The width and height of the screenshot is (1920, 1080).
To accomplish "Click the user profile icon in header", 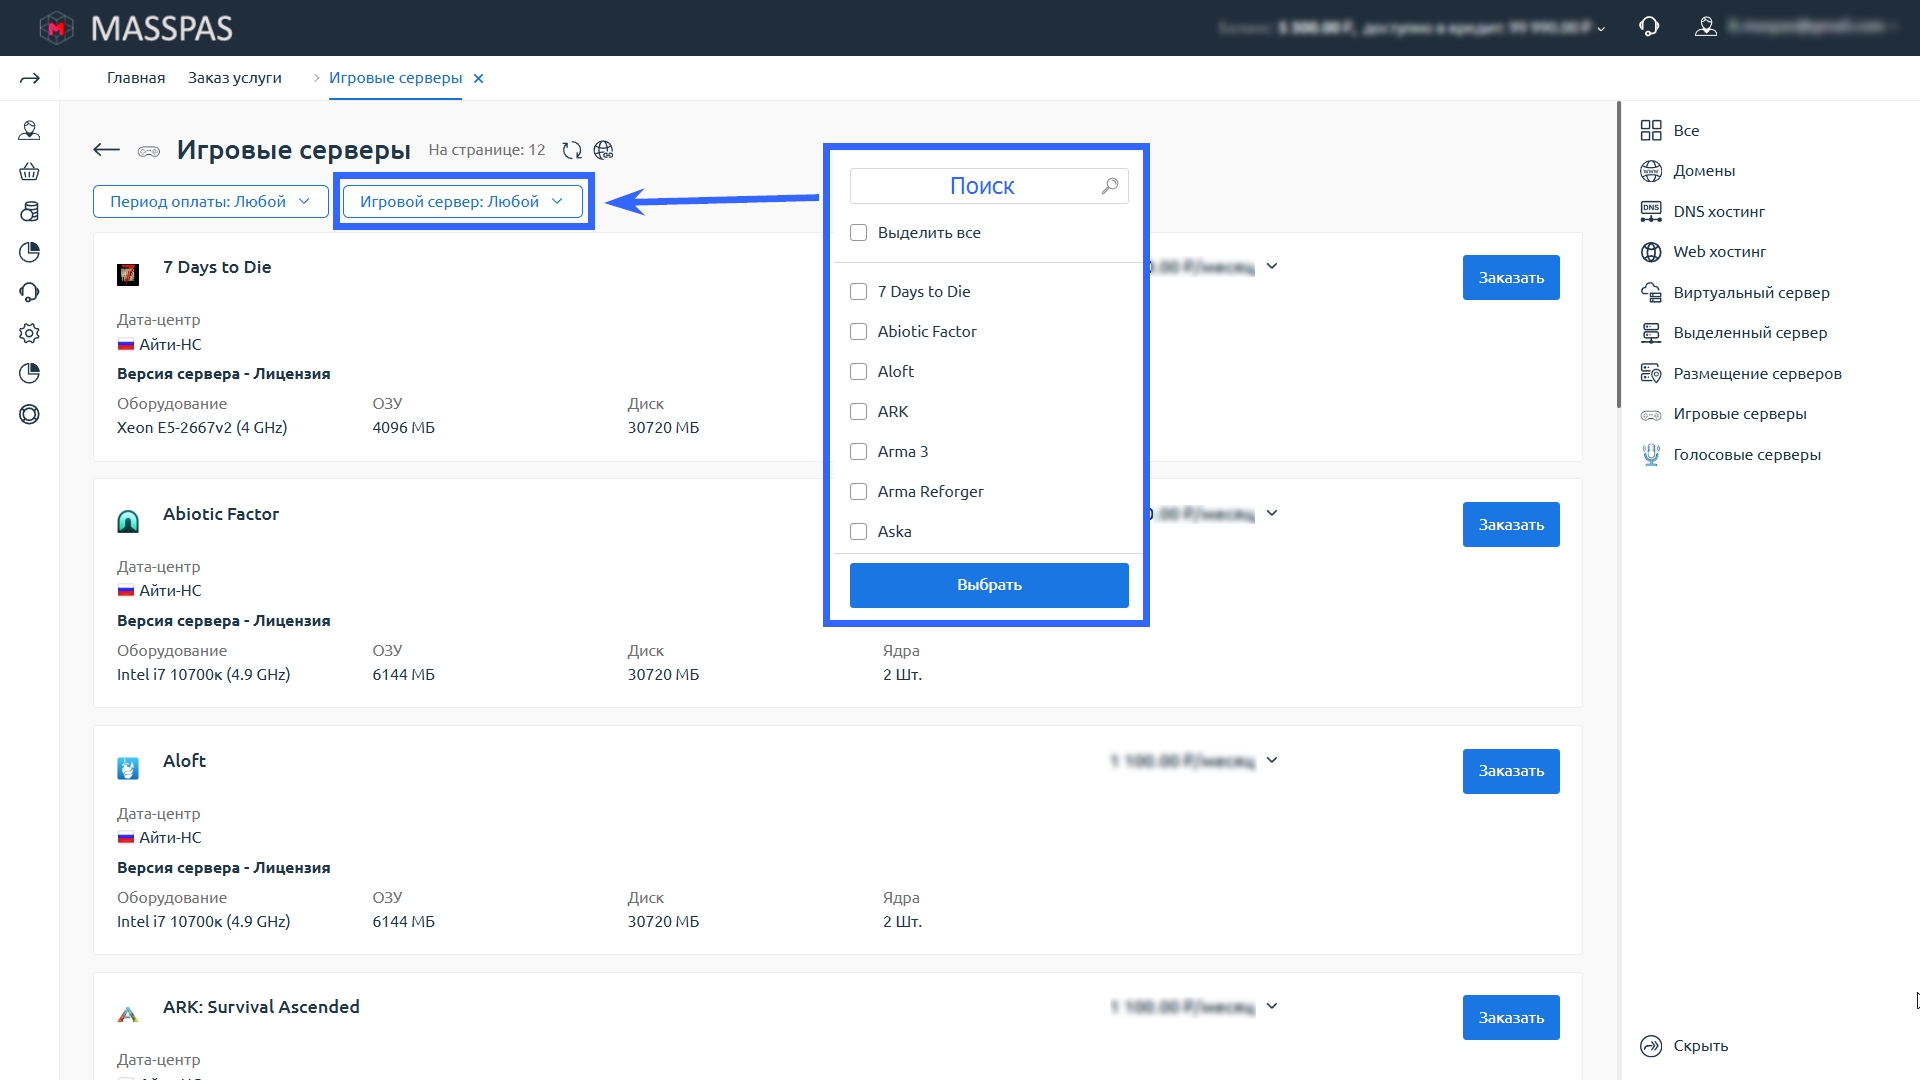I will 1706,27.
